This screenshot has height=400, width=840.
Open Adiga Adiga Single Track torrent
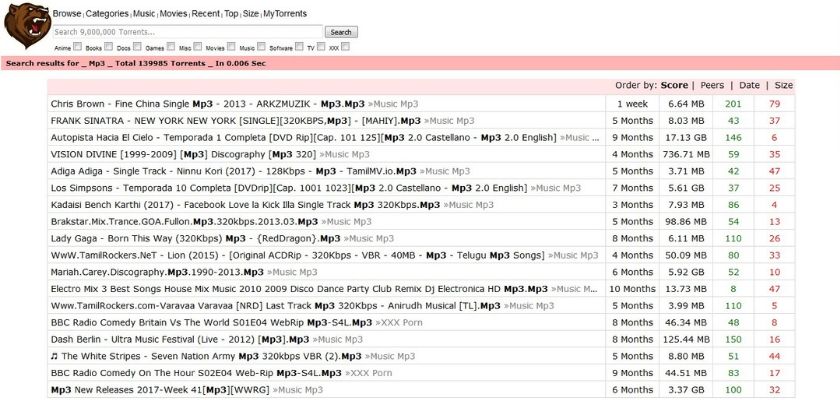tap(234, 171)
